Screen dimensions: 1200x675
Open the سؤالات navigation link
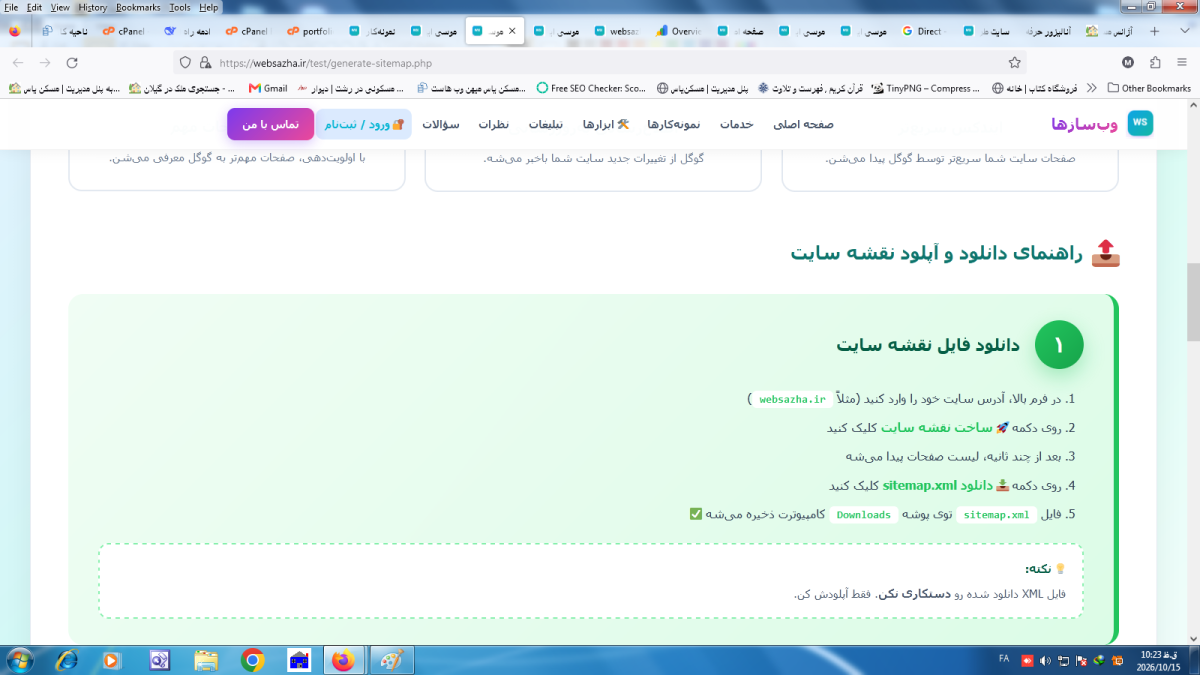[x=441, y=124]
